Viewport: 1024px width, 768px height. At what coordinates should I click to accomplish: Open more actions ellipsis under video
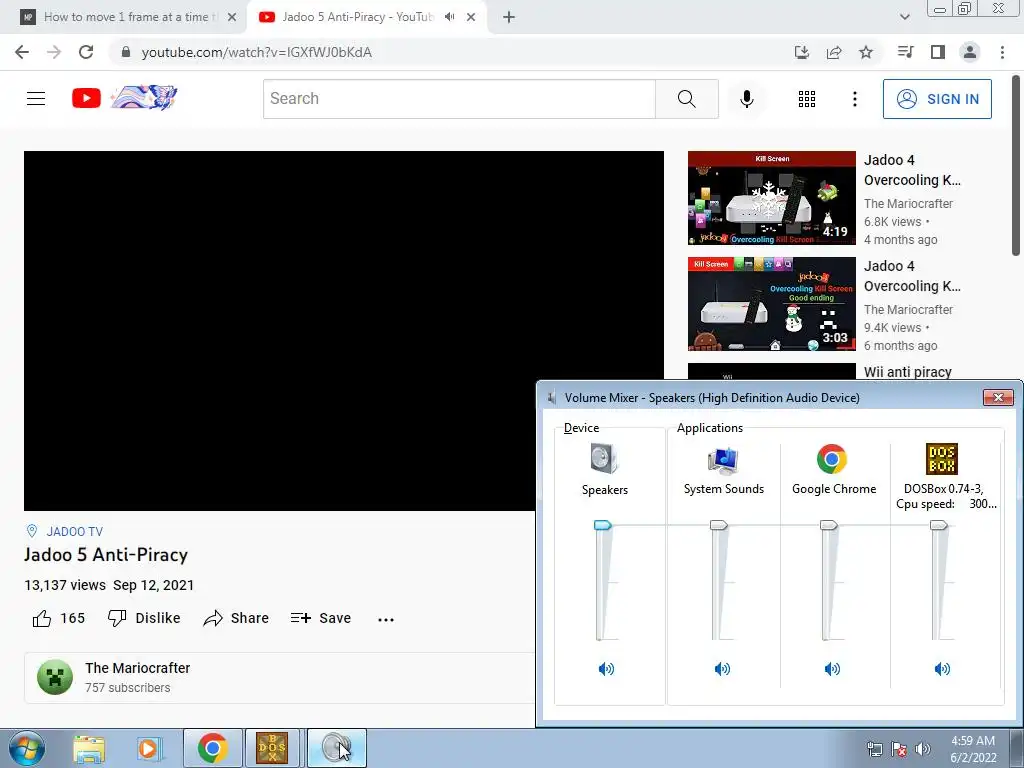[x=386, y=619]
